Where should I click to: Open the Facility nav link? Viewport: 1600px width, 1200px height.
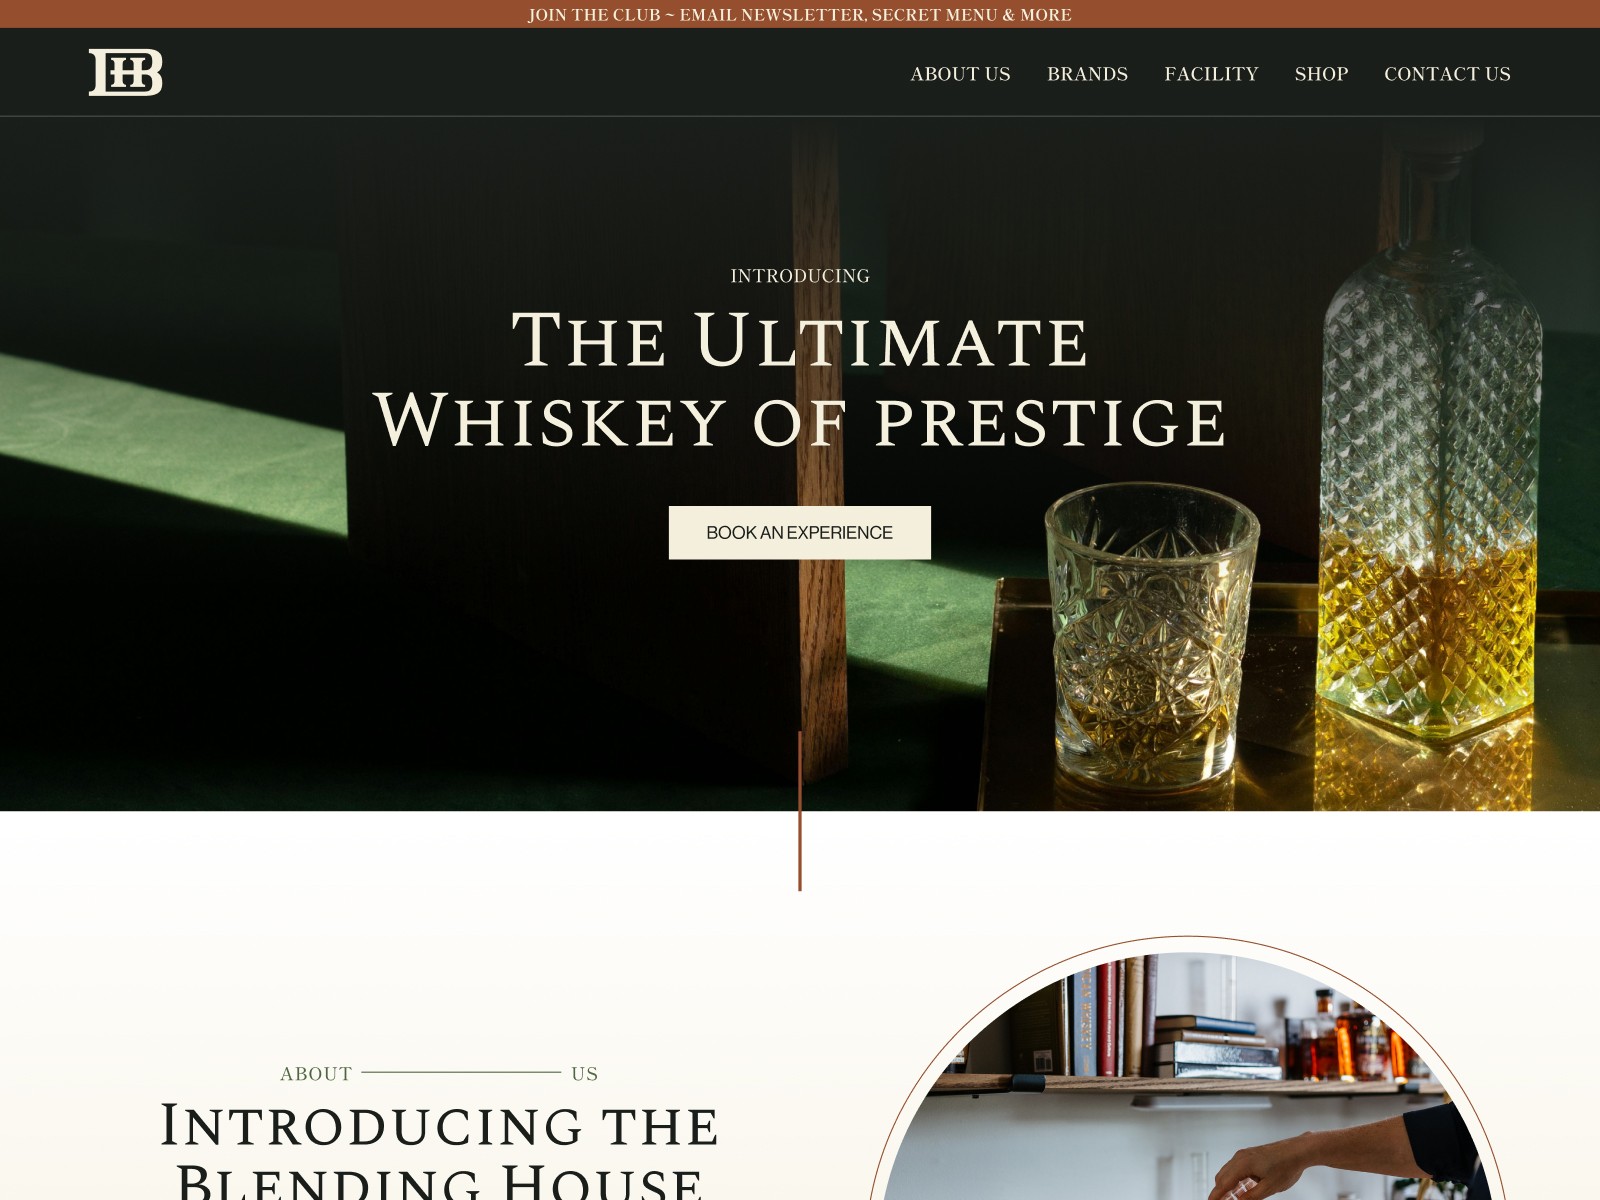[x=1211, y=74]
